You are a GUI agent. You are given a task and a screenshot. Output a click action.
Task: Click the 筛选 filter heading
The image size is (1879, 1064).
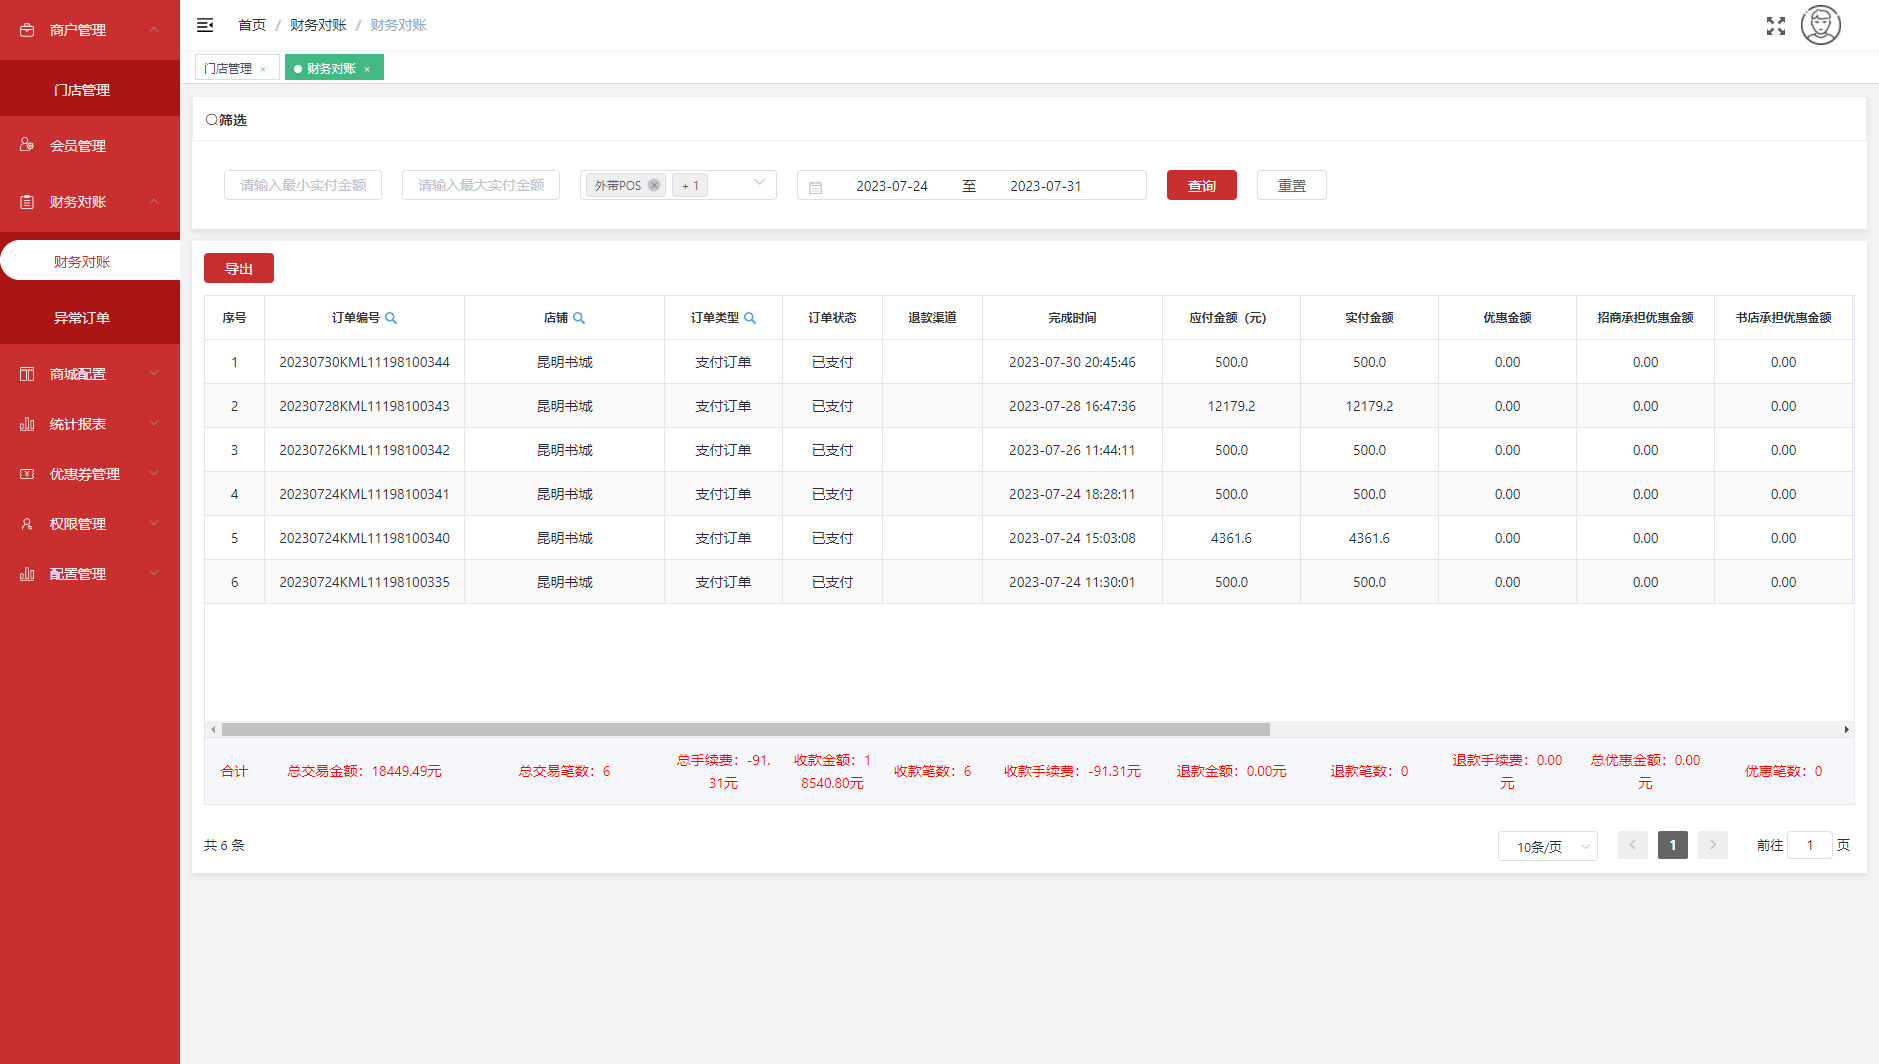(x=226, y=120)
